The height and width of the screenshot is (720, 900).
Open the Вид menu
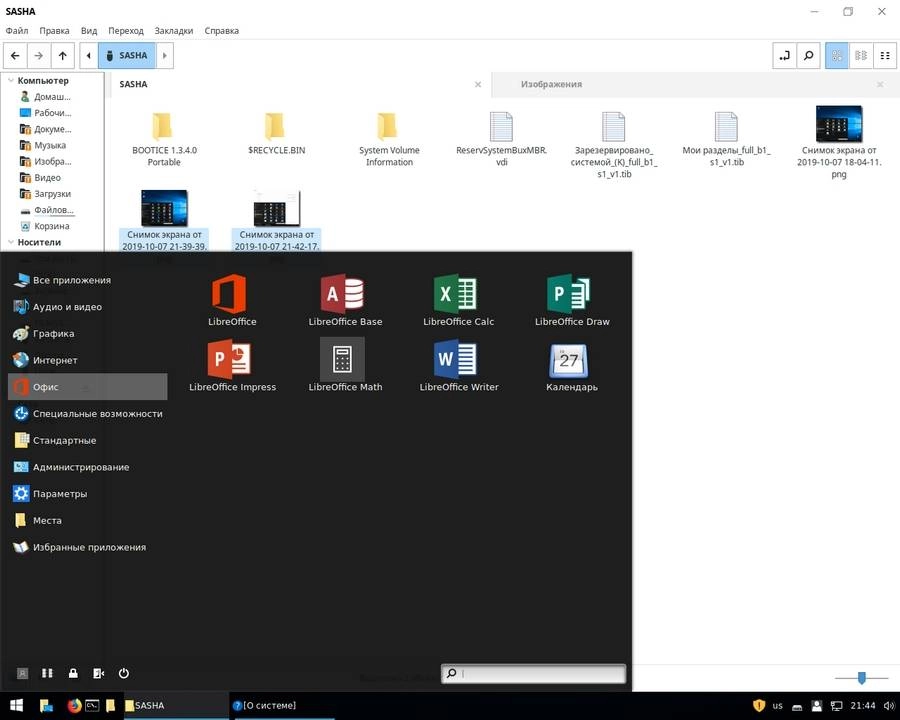[x=89, y=30]
